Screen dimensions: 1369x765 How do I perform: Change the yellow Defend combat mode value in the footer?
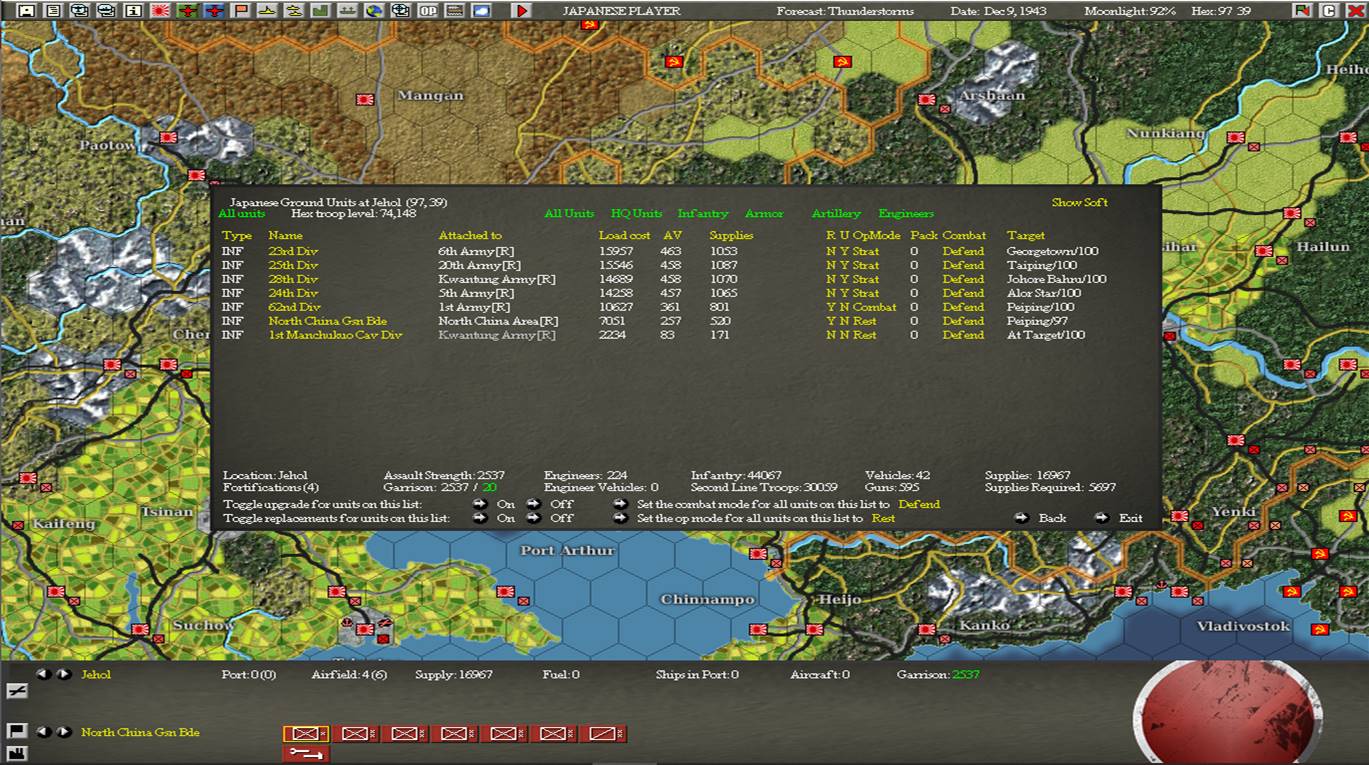point(919,504)
